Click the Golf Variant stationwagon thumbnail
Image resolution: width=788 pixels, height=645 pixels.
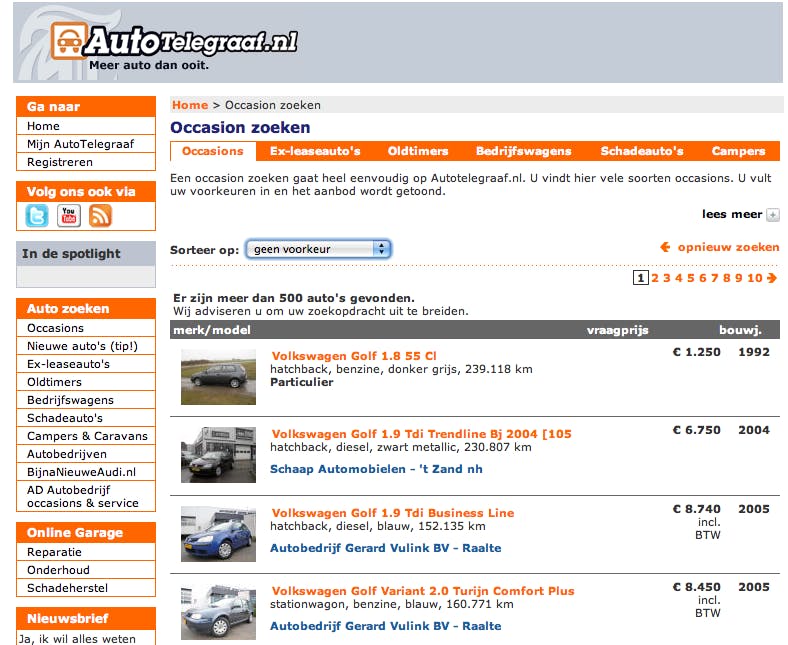click(x=219, y=612)
